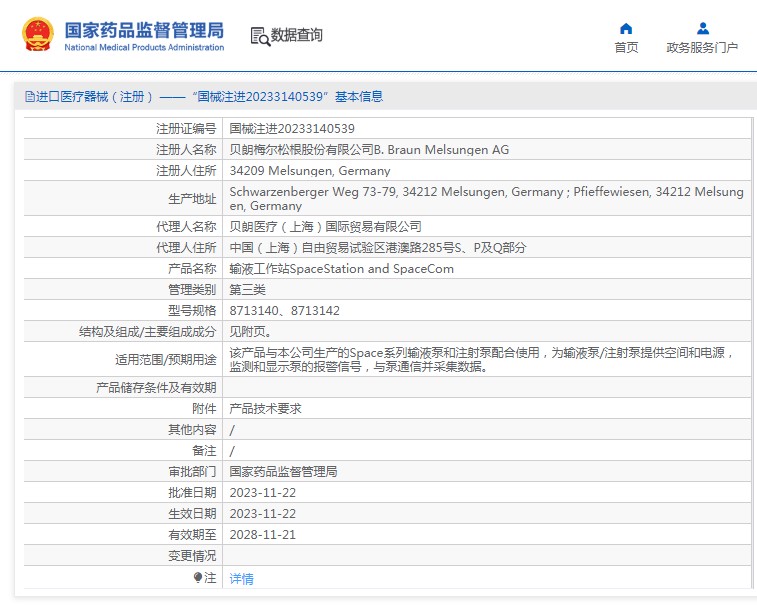Viewport: 757px width, 607px height.
Task: Click the 有效期至 row label
Action: [192, 535]
